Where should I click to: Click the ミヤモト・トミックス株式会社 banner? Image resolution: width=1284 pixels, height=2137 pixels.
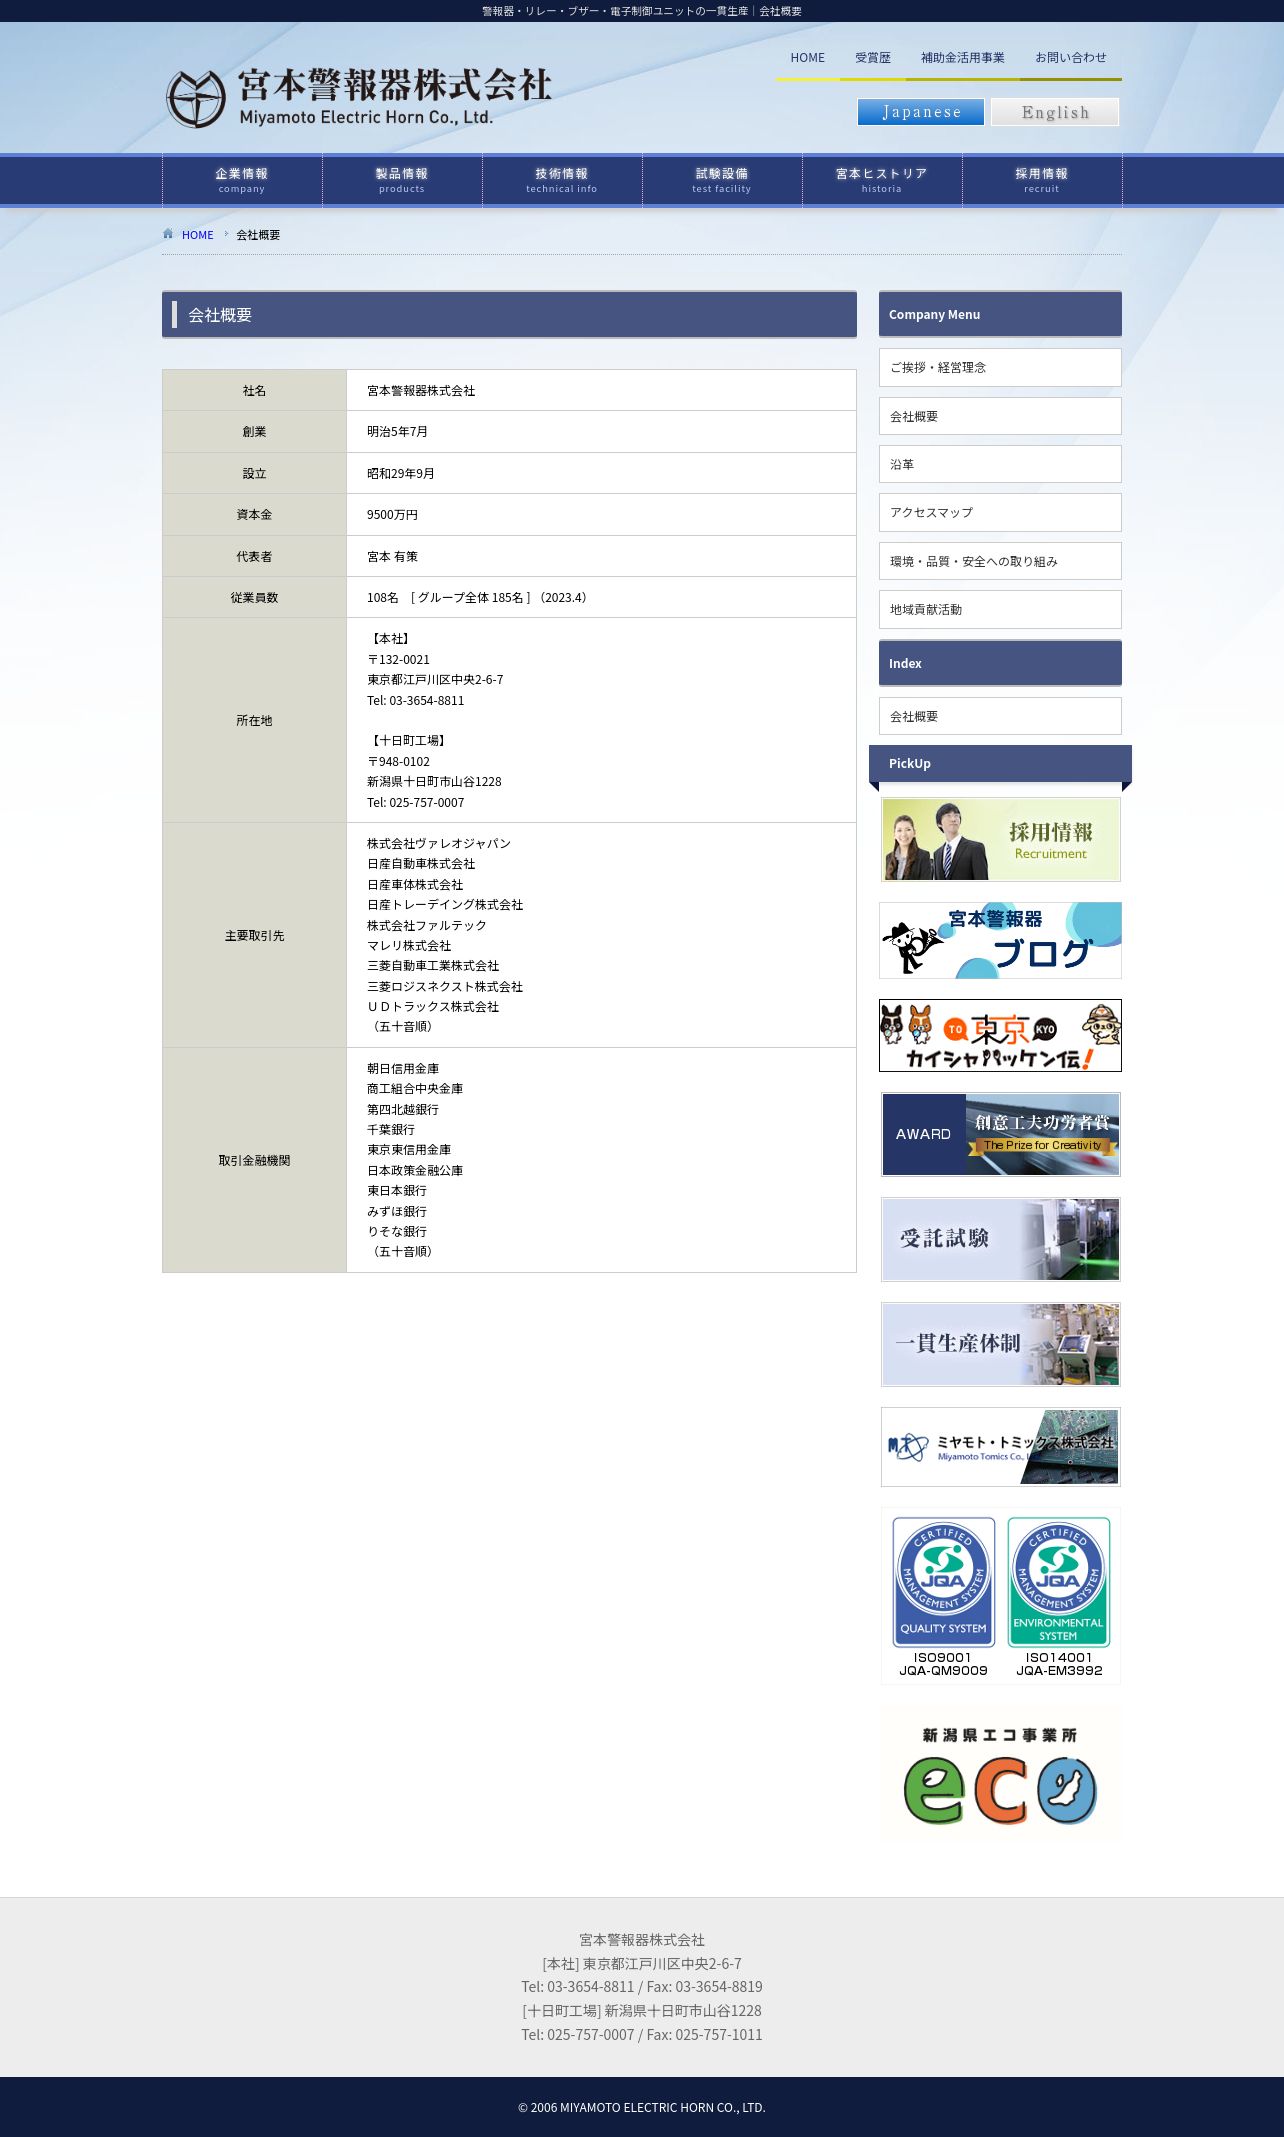click(x=1000, y=1447)
